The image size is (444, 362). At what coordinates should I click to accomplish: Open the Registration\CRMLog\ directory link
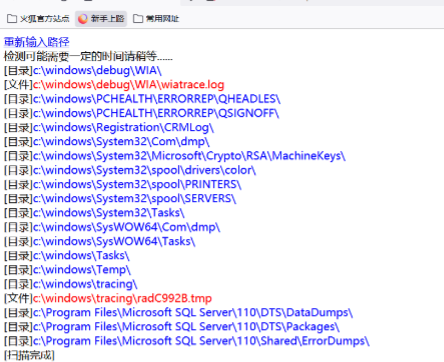123,128
